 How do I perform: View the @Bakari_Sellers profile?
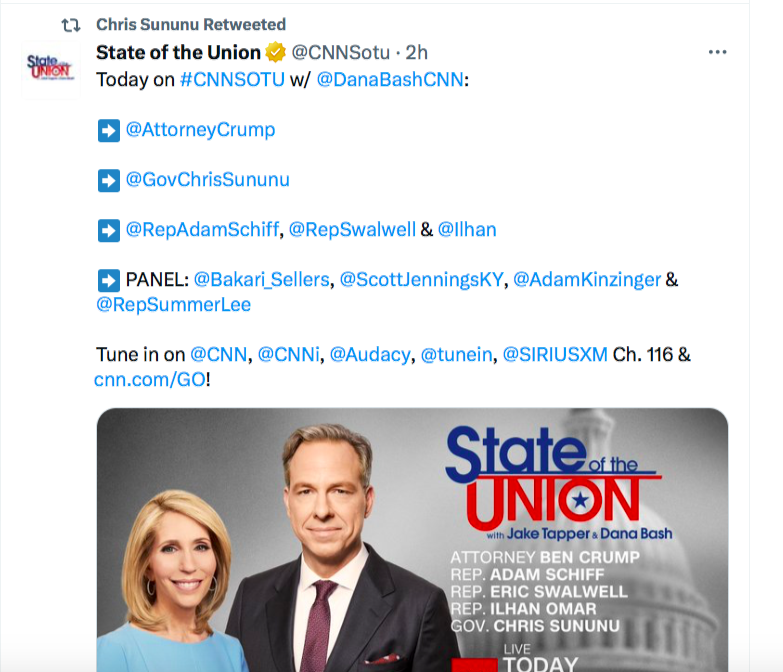coord(261,280)
